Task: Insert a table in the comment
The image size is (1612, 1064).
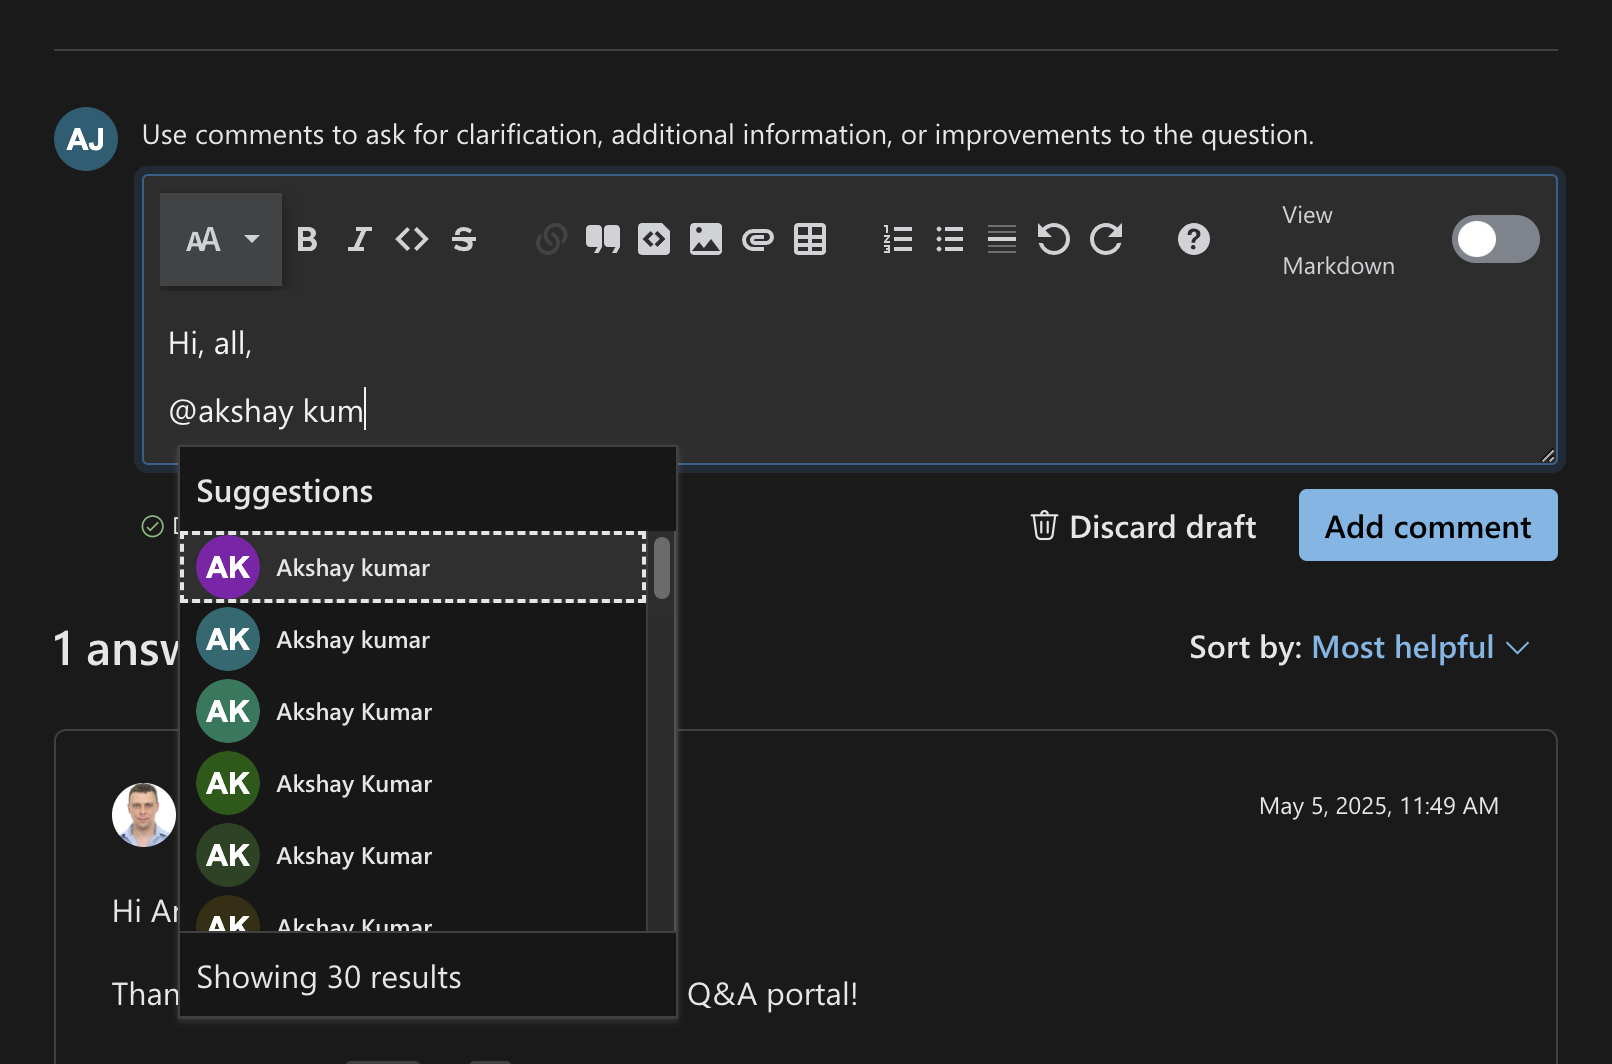Action: (810, 240)
